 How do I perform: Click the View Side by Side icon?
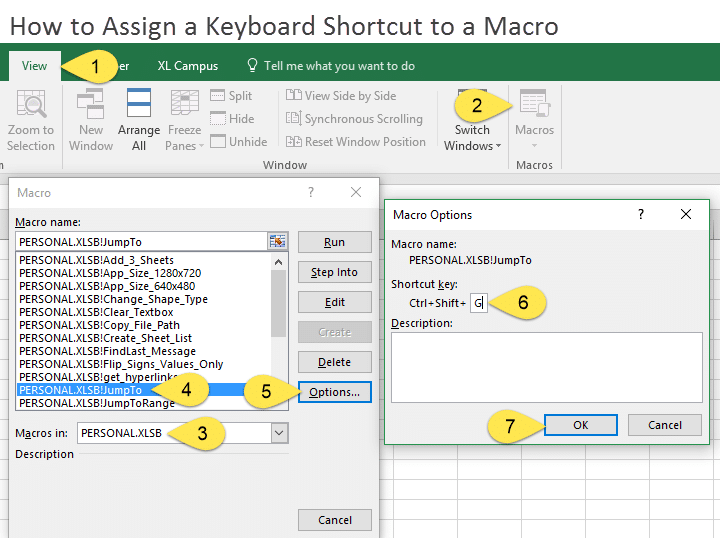(294, 96)
